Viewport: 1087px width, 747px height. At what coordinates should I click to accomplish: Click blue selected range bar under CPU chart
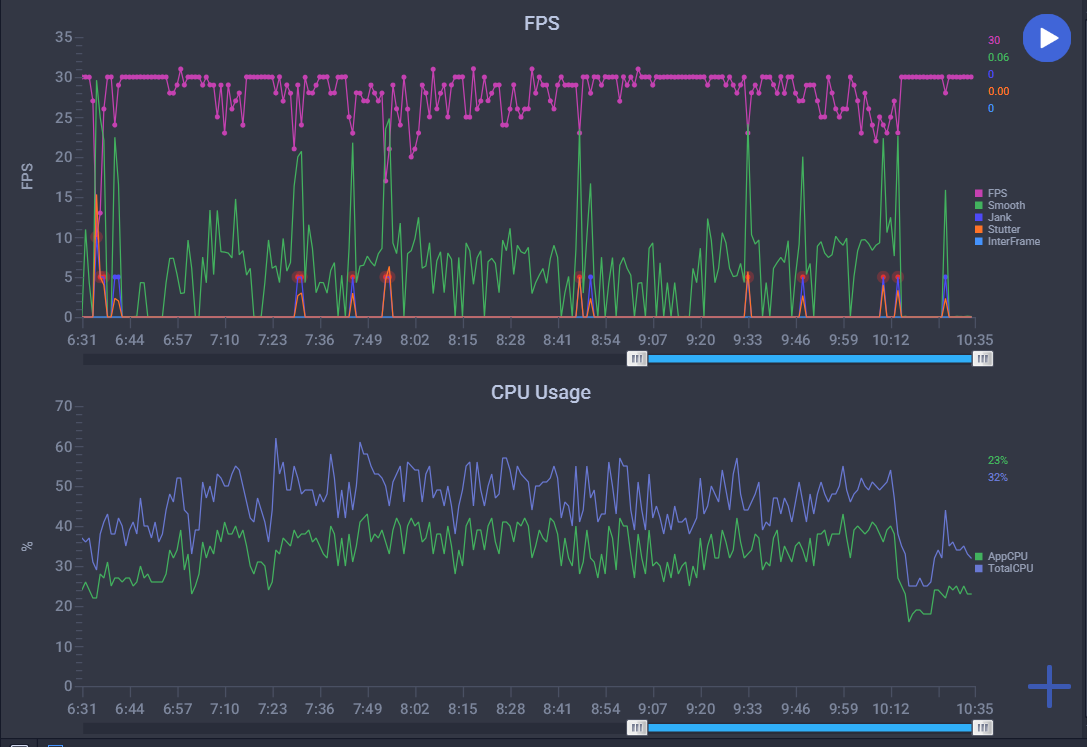[810, 728]
